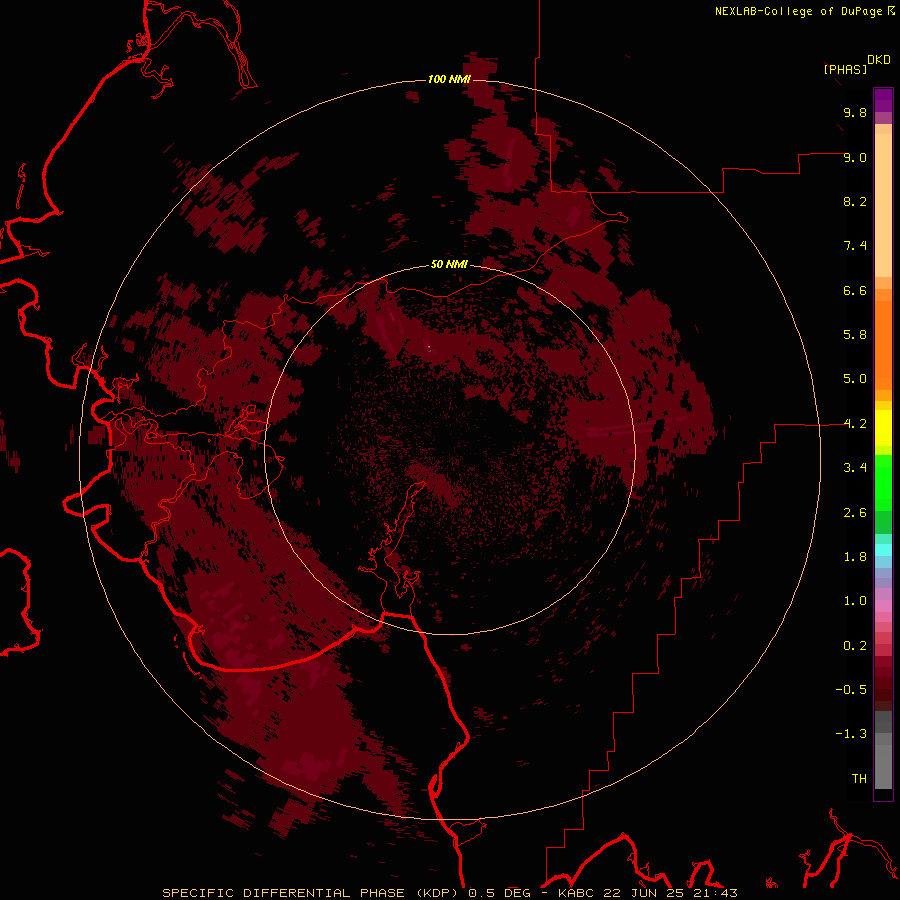The image size is (900, 900).
Task: Click the 3.4 legend value
Action: point(855,468)
